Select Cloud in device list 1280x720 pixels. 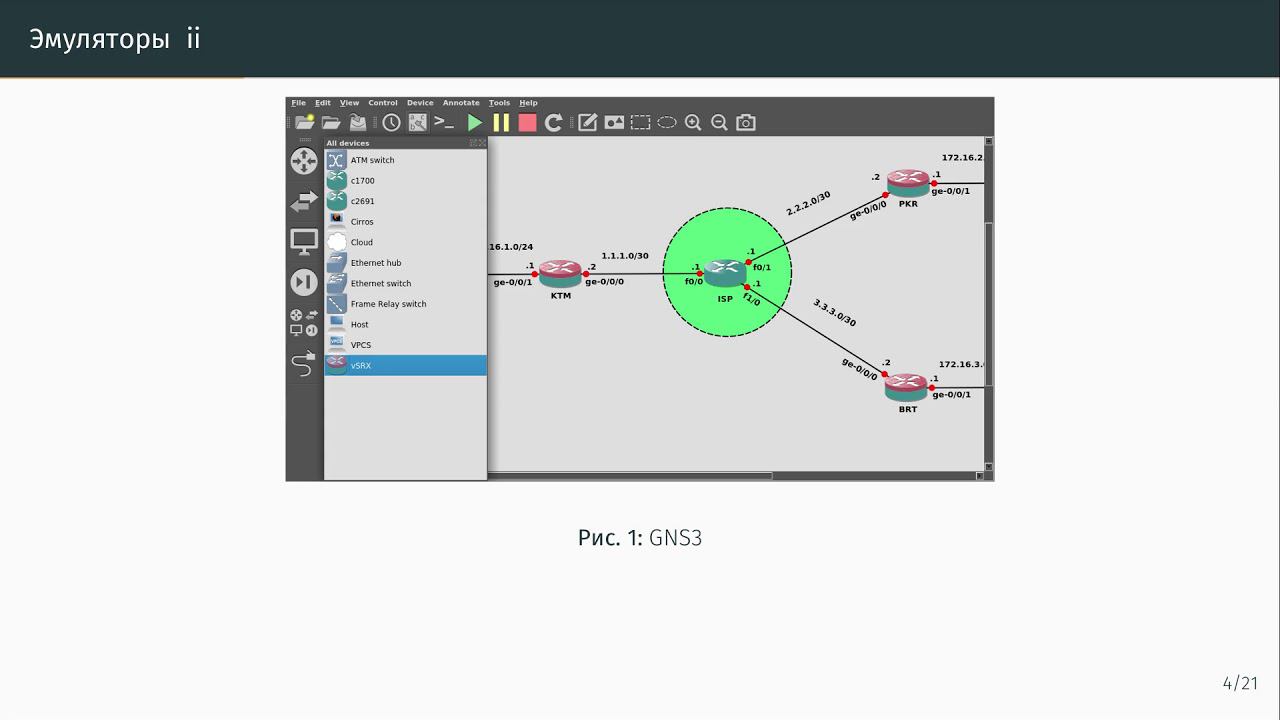point(405,242)
